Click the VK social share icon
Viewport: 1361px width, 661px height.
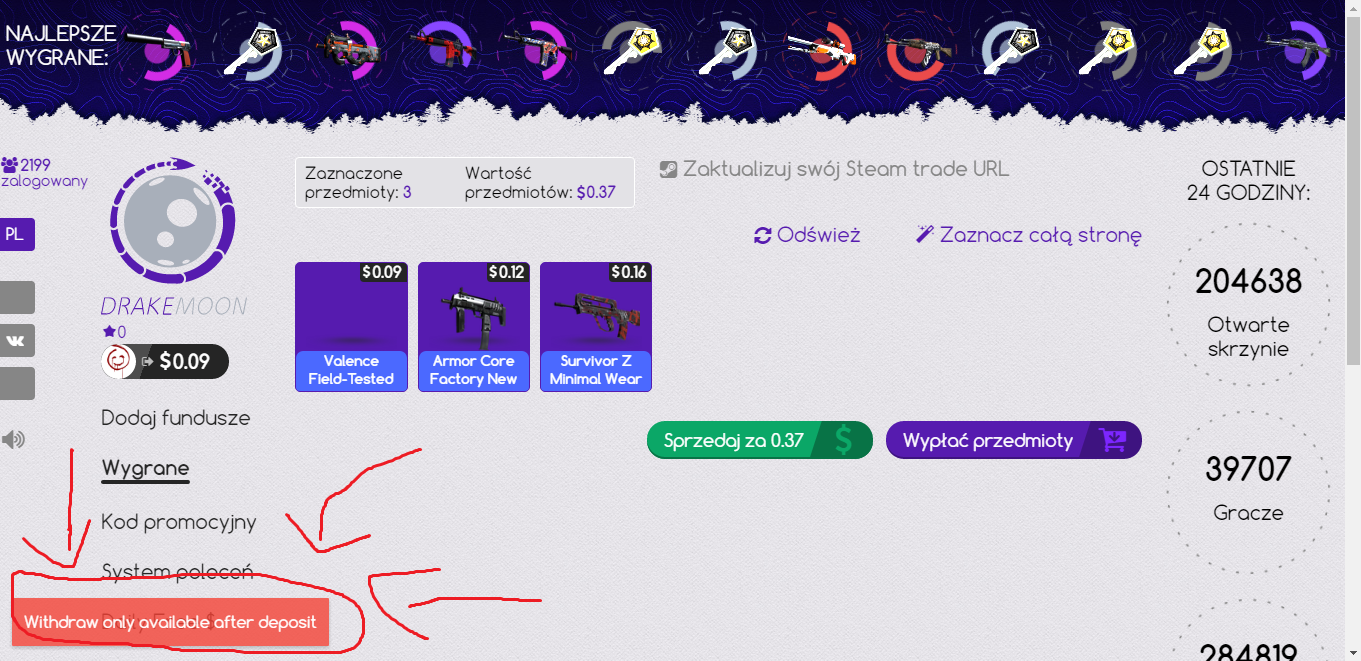[17, 340]
